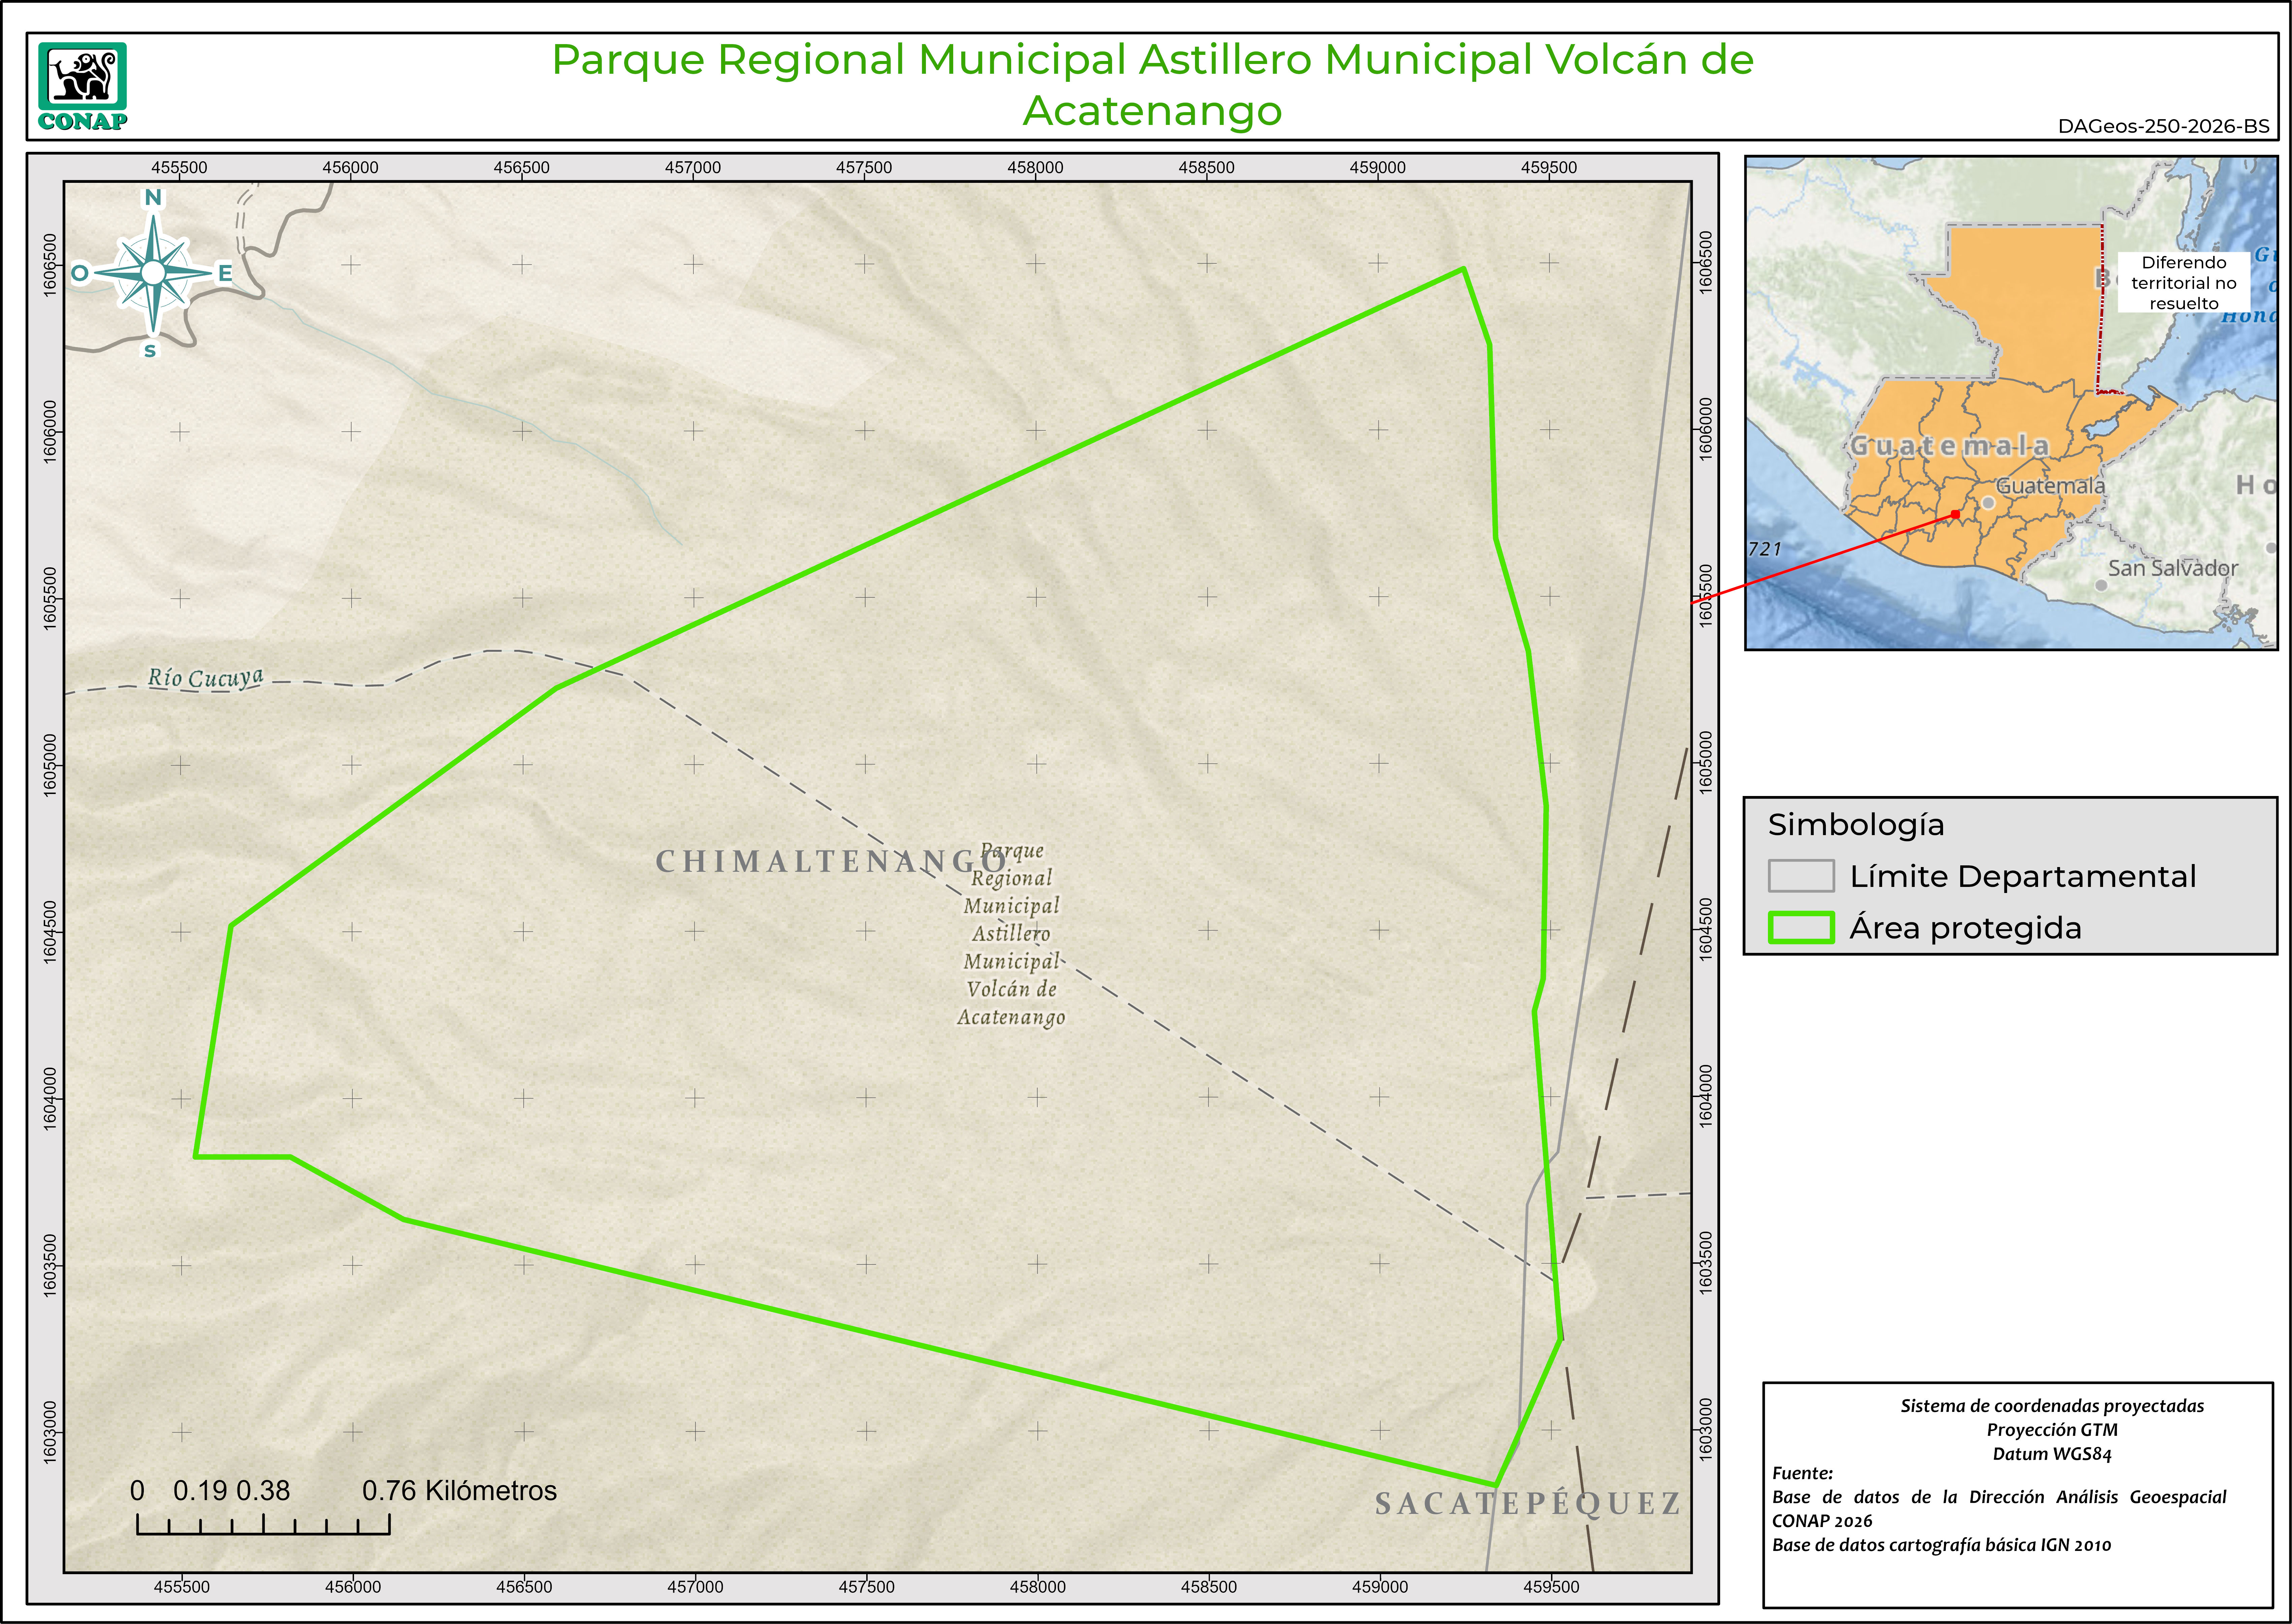Click the O letter on compass

click(80, 273)
